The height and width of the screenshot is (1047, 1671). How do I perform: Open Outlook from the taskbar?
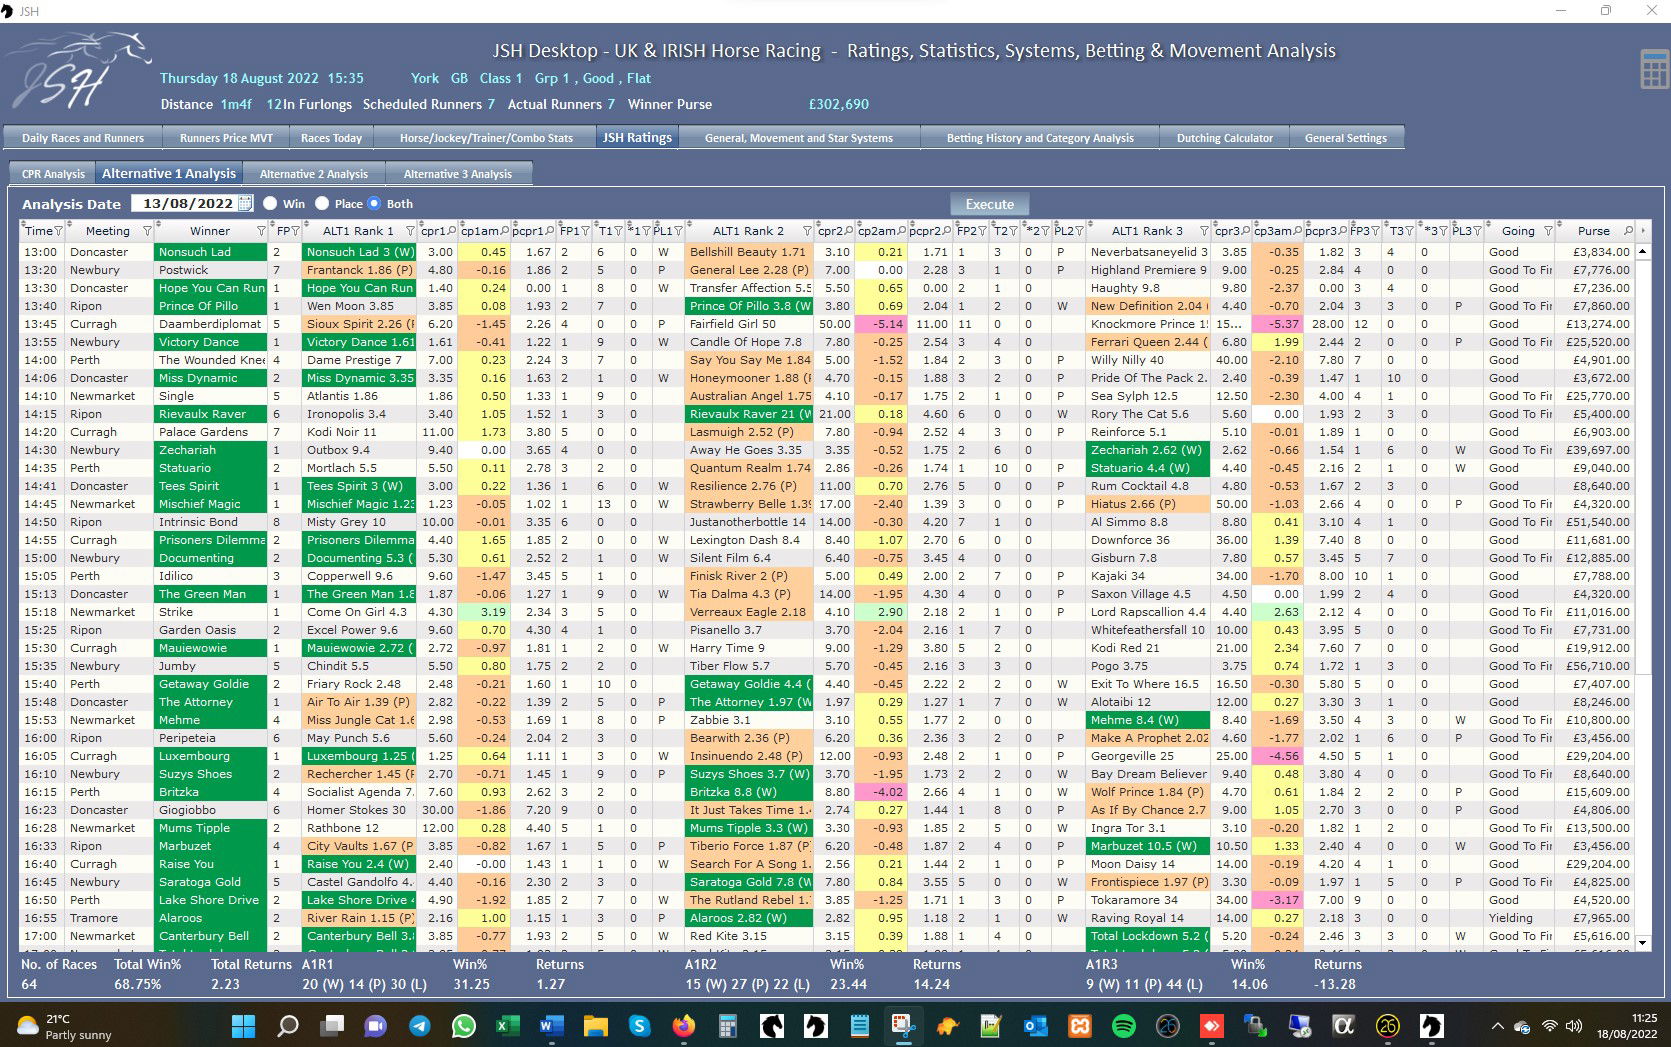click(1036, 1025)
